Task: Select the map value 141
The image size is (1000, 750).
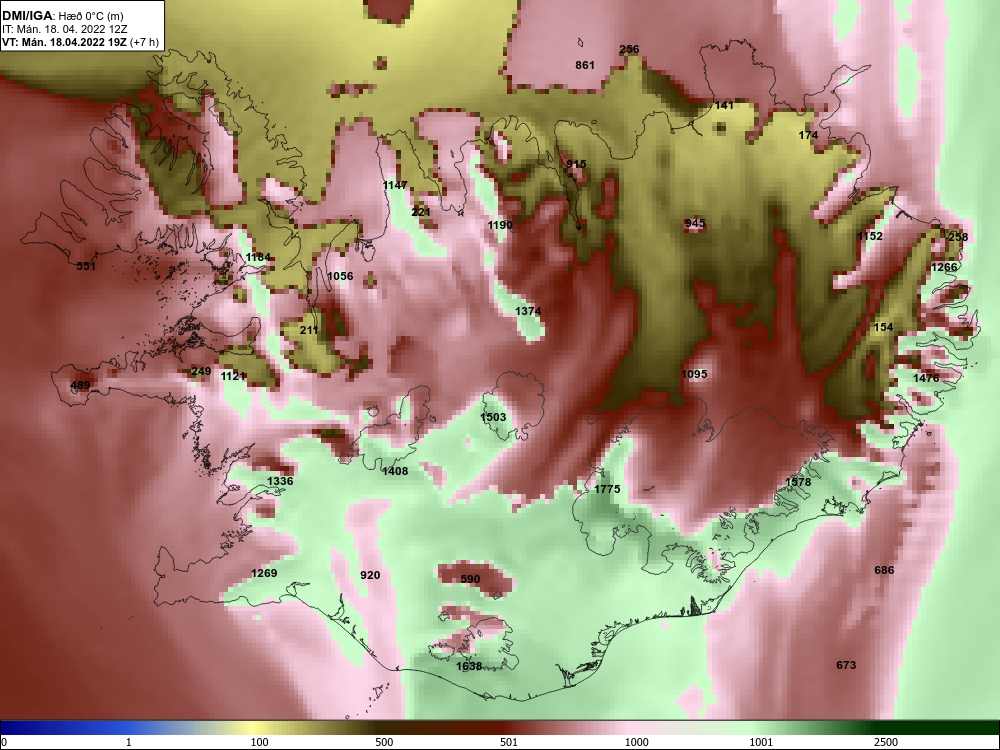Action: [724, 105]
